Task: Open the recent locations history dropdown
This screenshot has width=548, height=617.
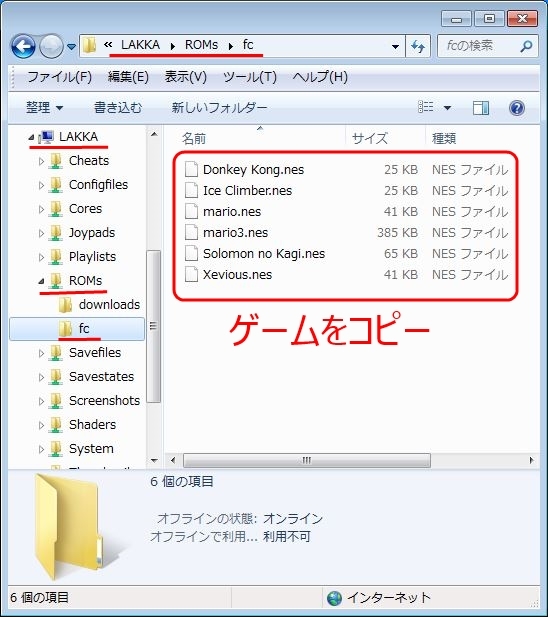Action: 71,47
